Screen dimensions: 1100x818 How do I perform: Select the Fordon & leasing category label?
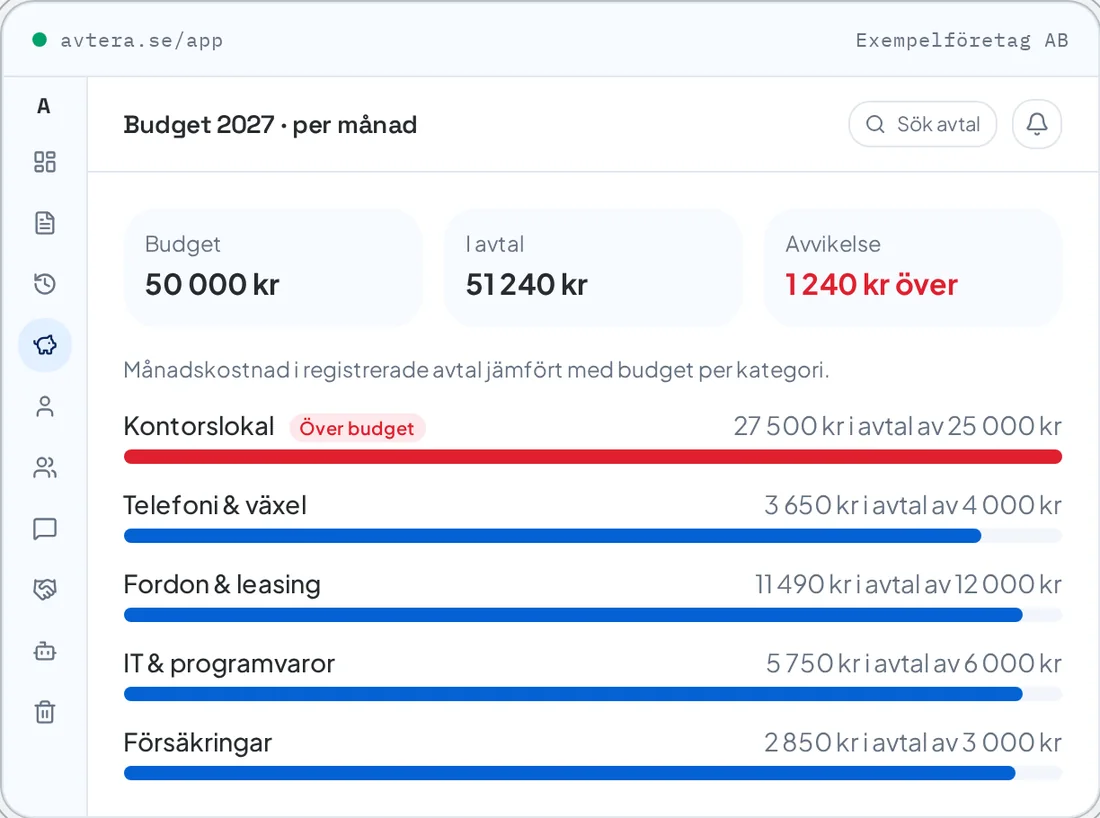pyautogui.click(x=222, y=585)
